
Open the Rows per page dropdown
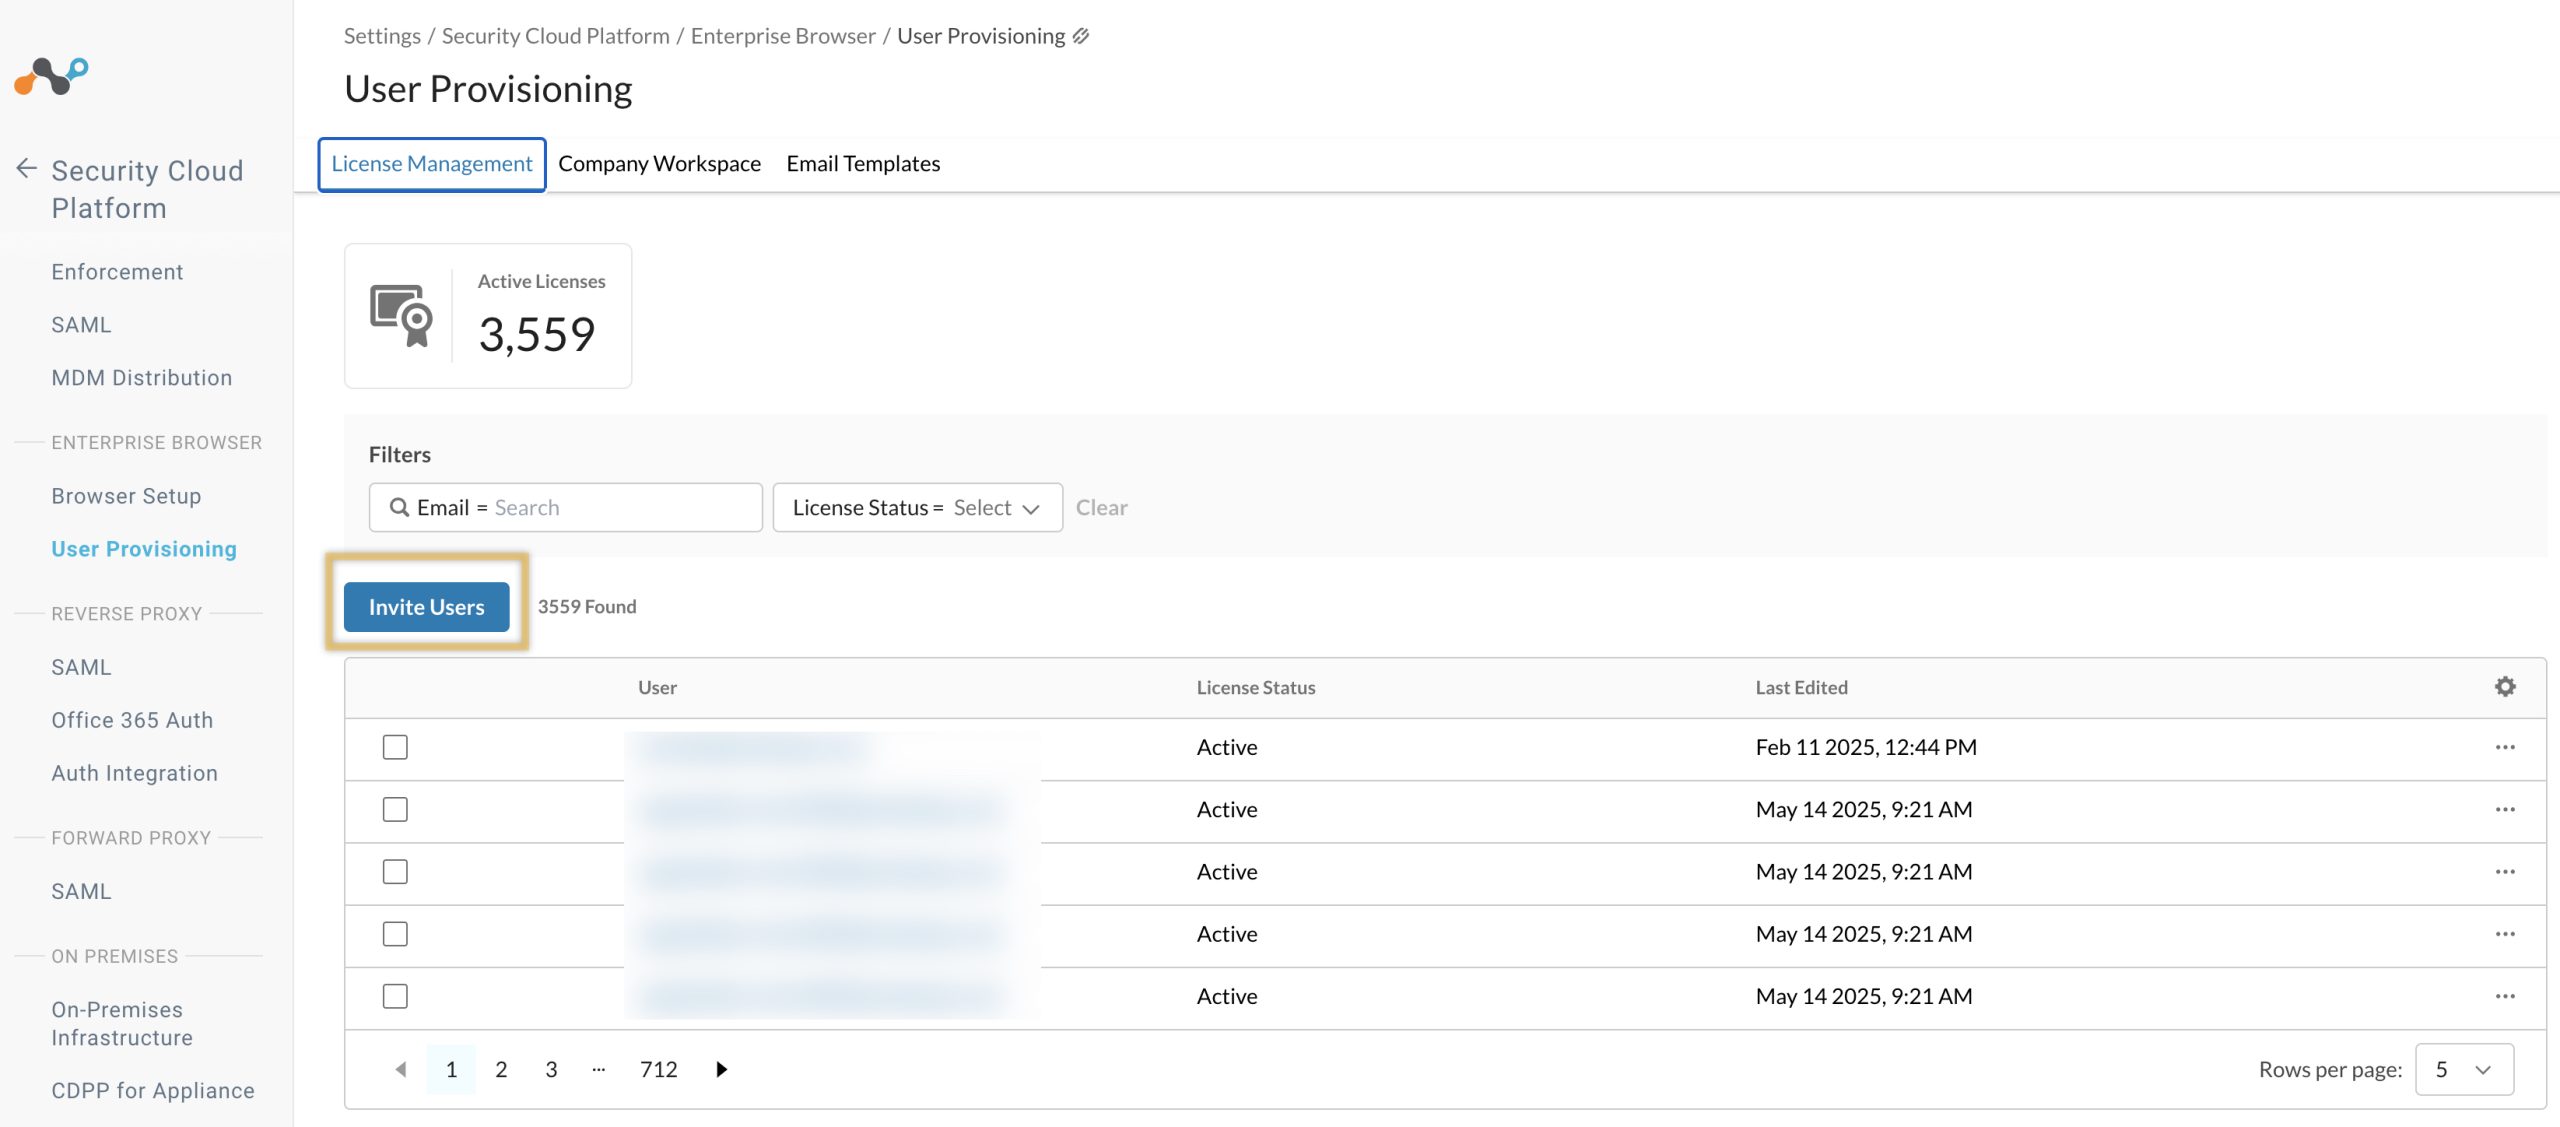[x=2464, y=1069]
